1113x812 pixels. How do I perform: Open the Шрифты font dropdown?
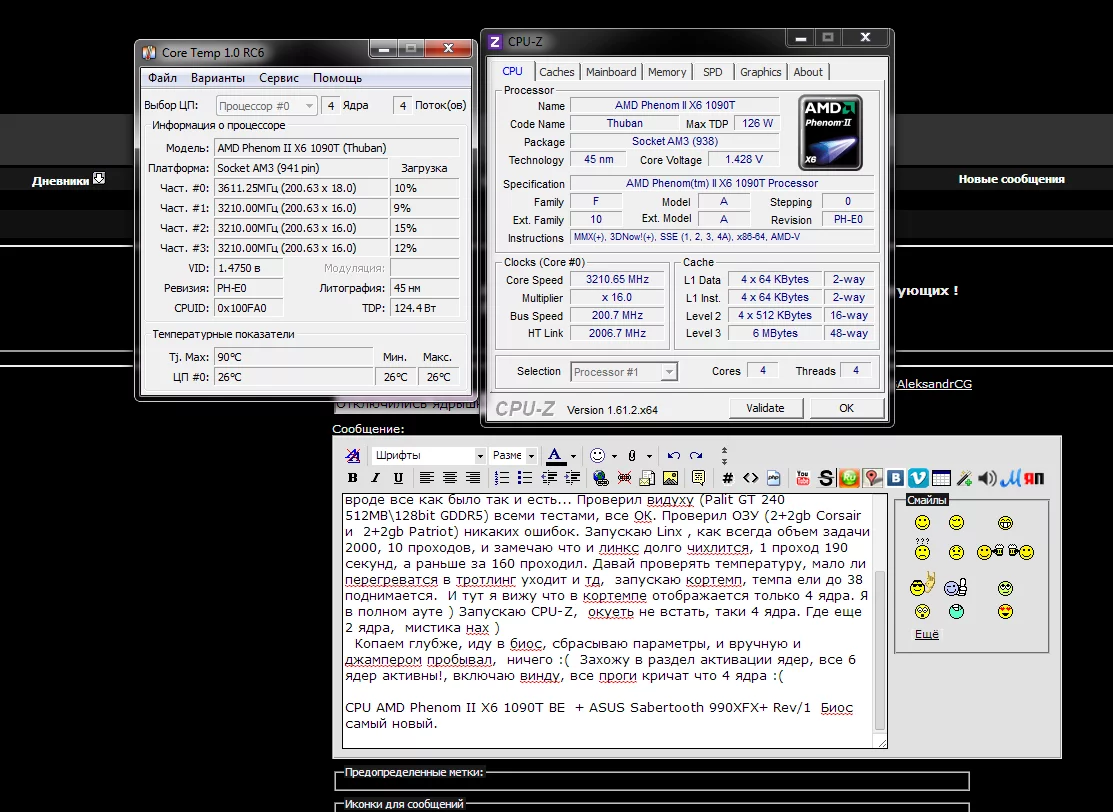pos(428,455)
